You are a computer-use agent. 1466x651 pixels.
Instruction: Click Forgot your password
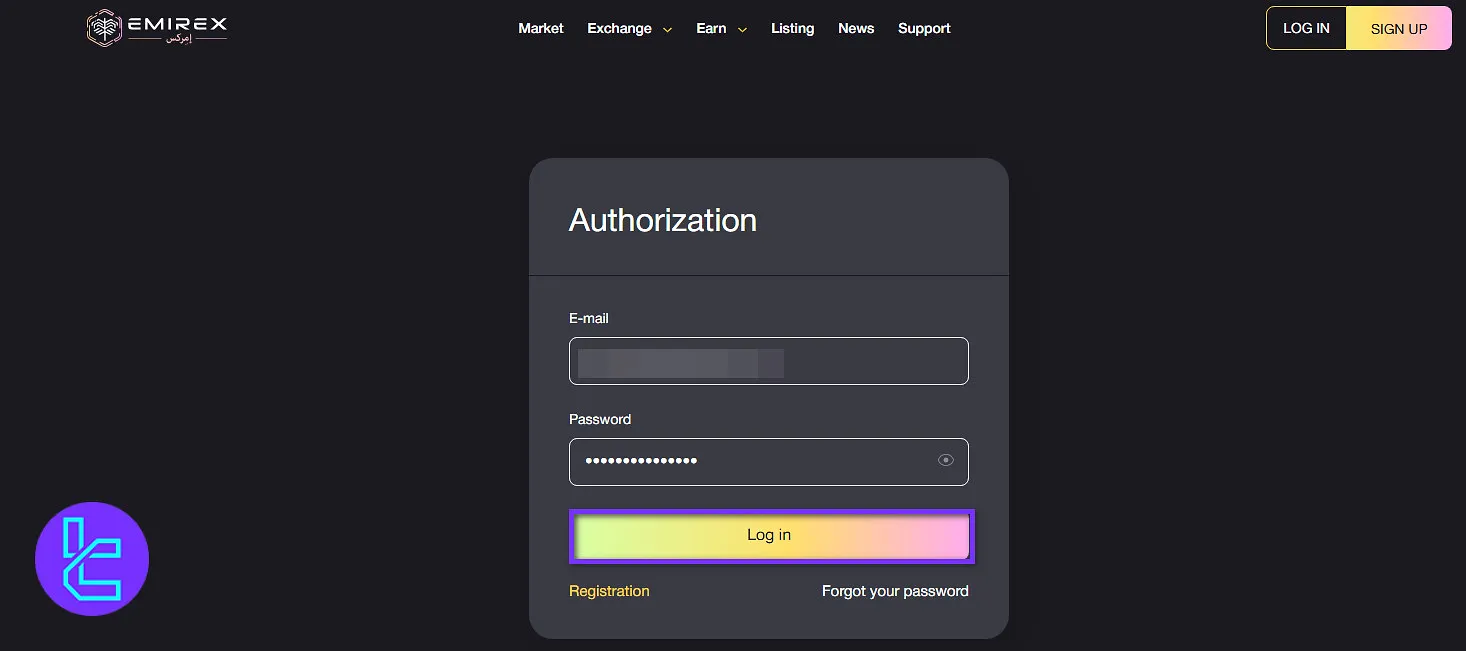[x=894, y=591]
